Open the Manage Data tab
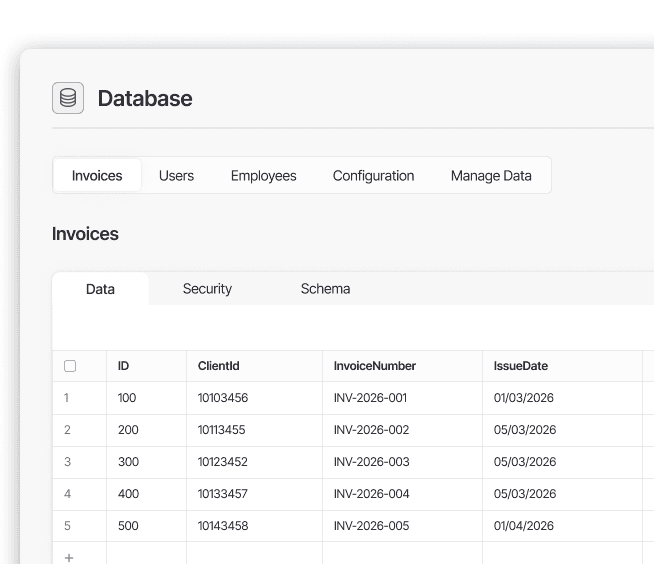The width and height of the screenshot is (654, 564). 491,176
